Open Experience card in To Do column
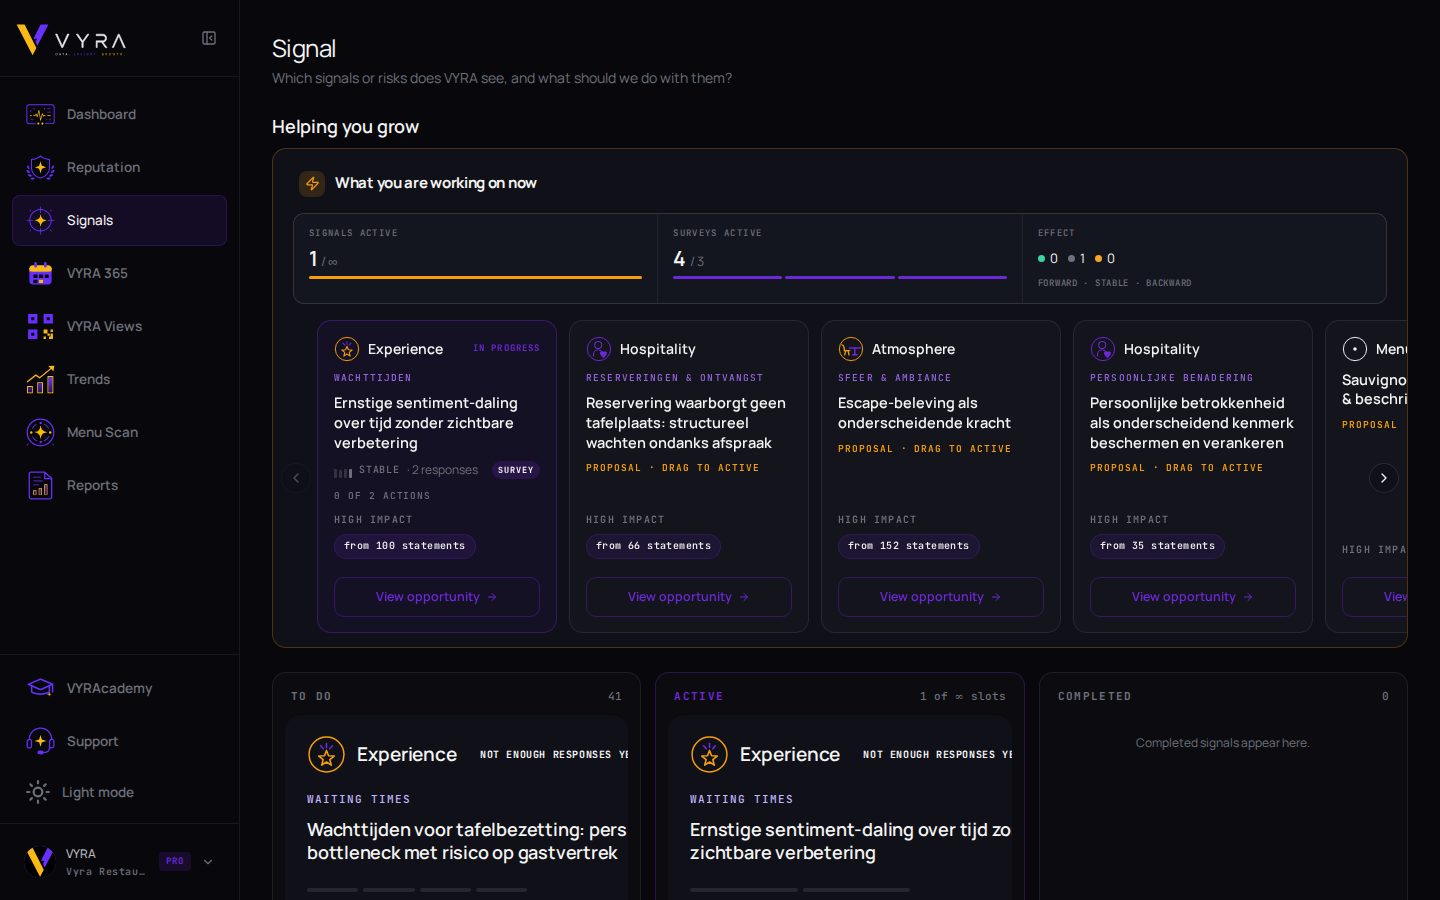 tap(457, 806)
